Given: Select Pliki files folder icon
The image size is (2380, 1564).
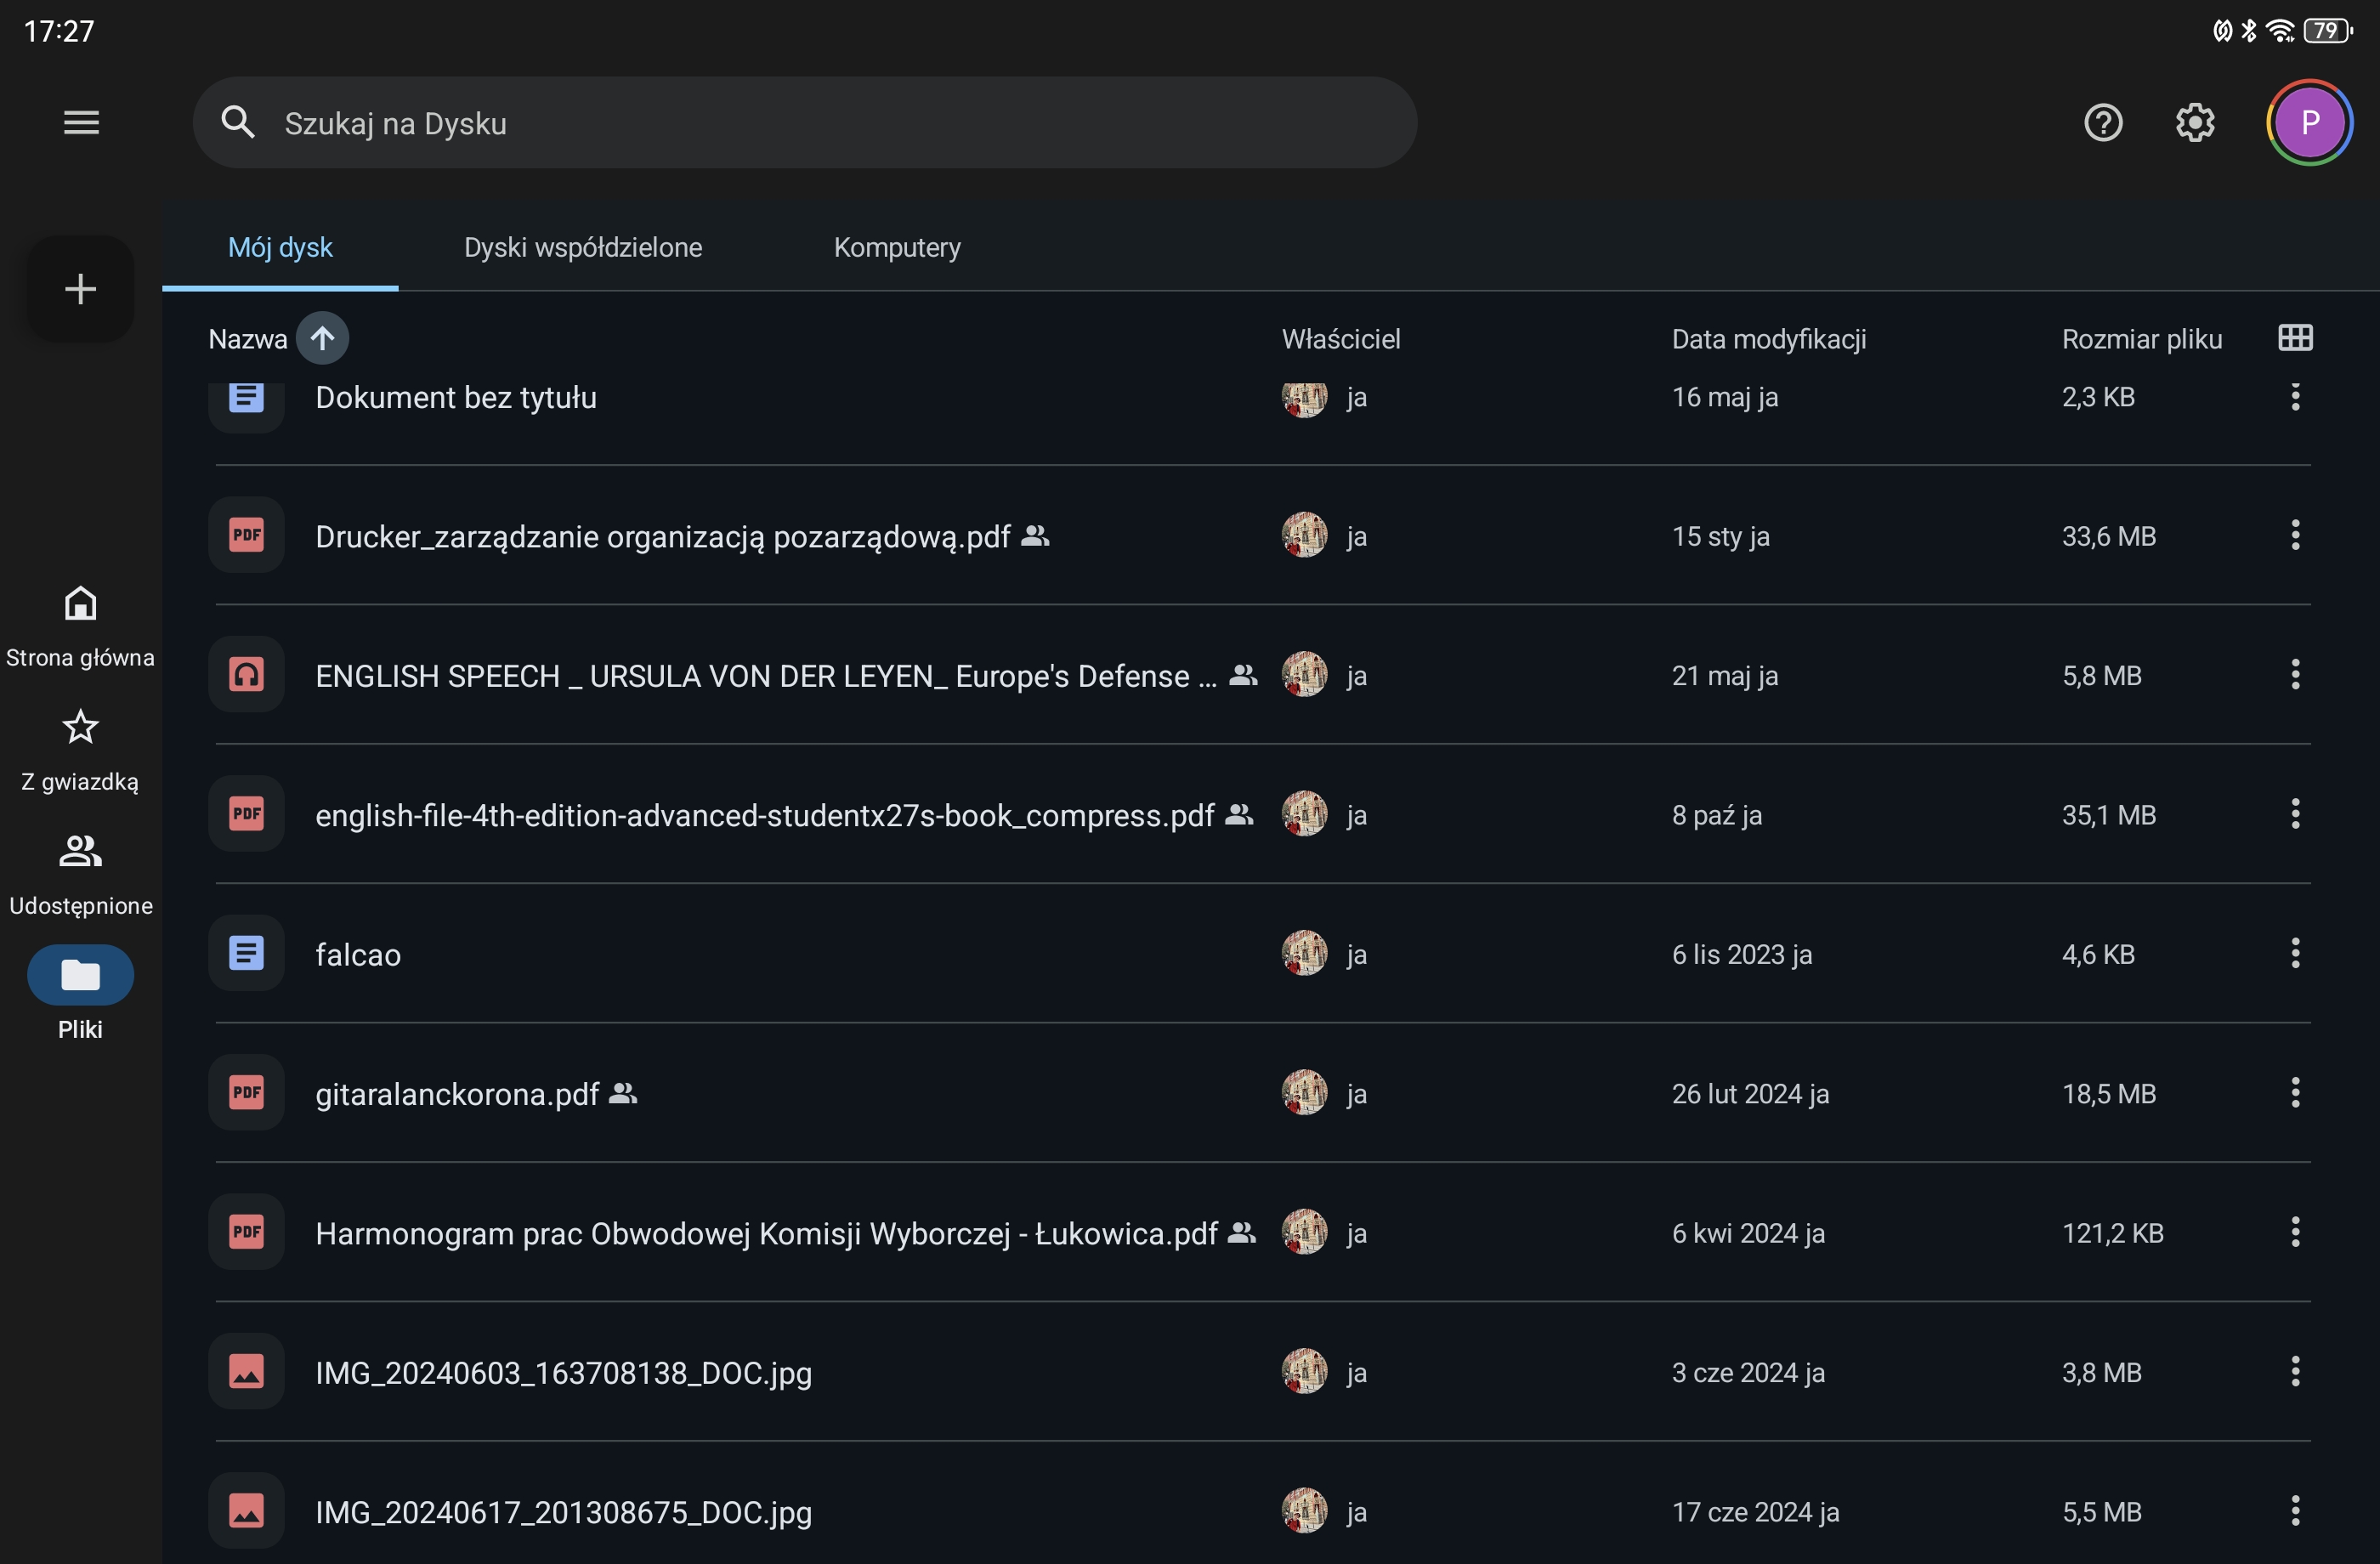Looking at the screenshot, I should tap(80, 975).
